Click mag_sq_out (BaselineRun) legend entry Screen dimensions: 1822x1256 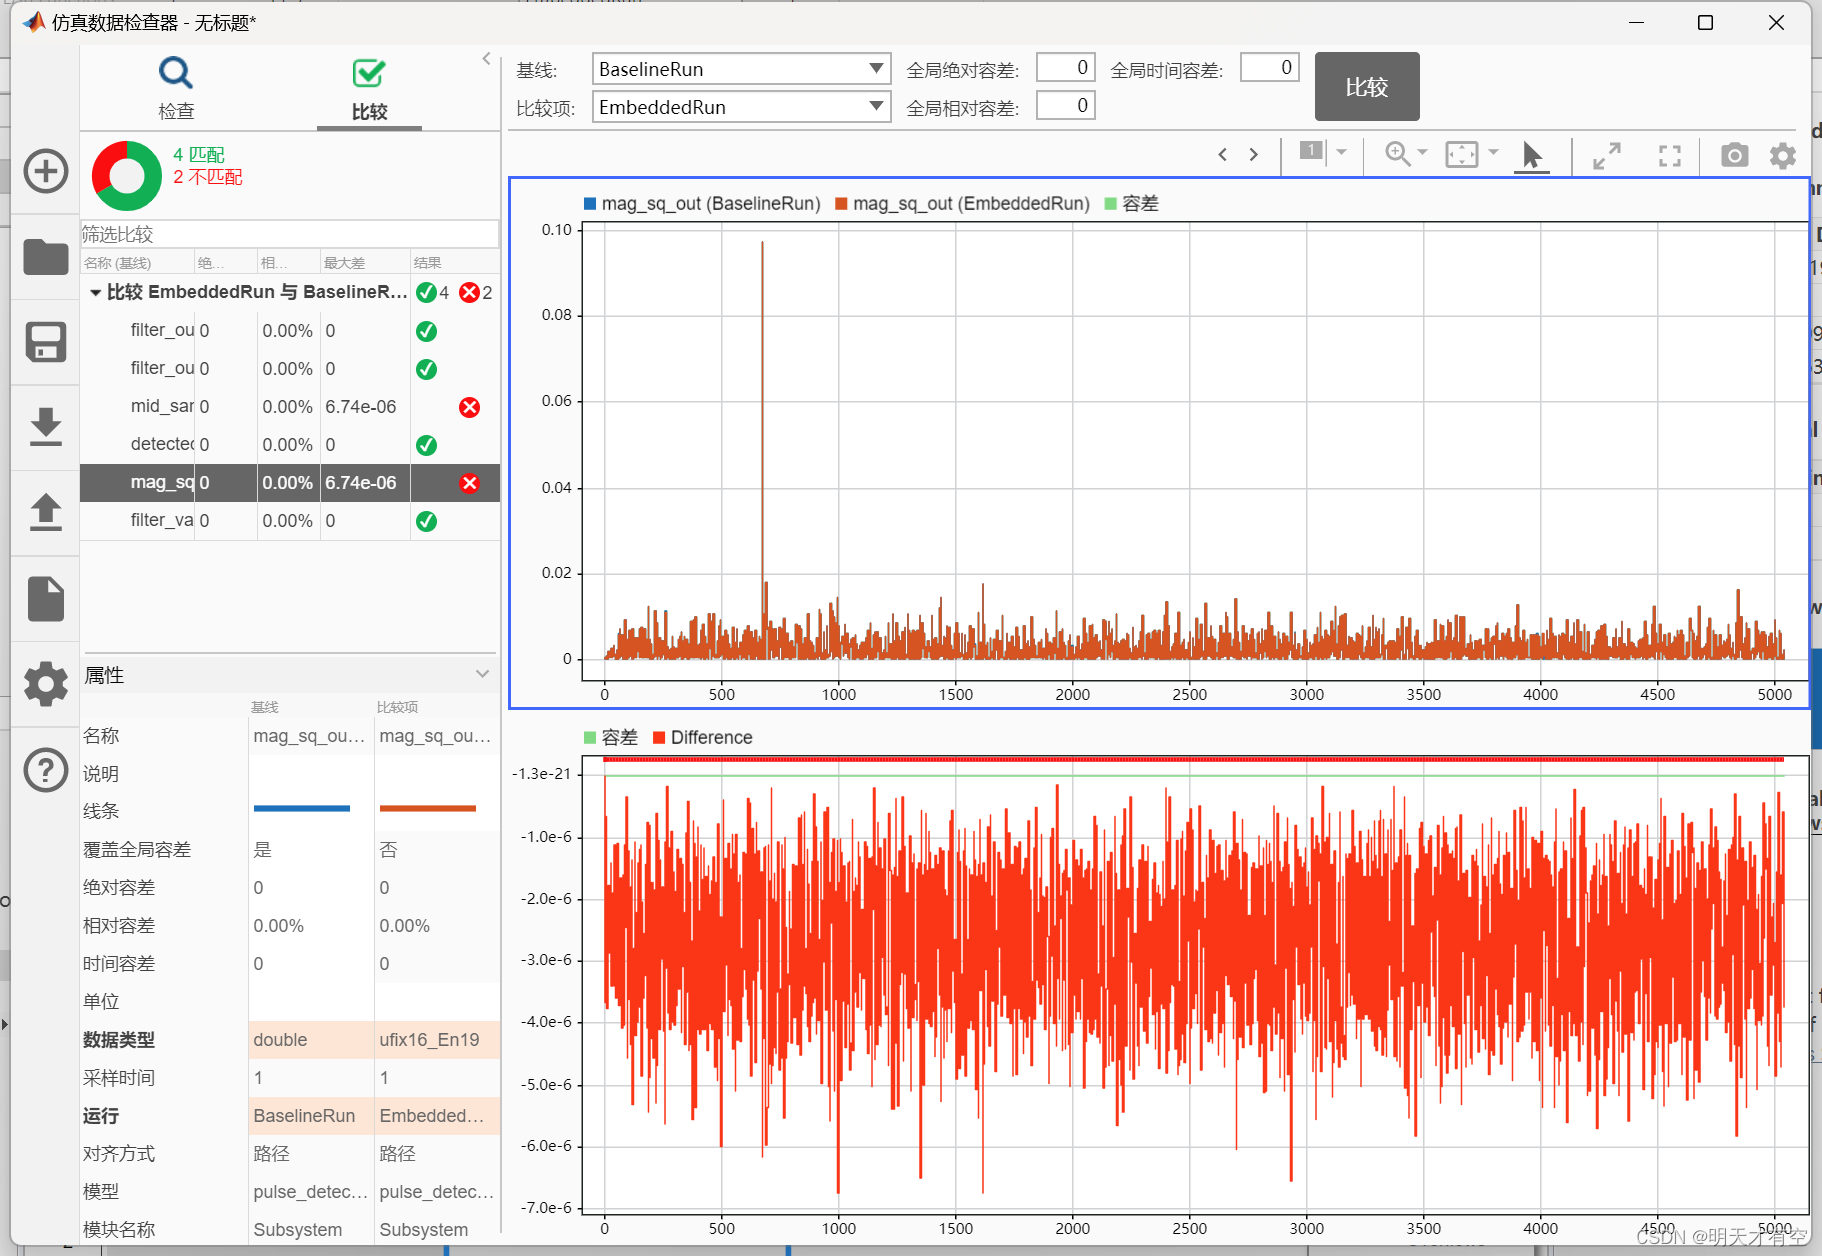pos(702,204)
